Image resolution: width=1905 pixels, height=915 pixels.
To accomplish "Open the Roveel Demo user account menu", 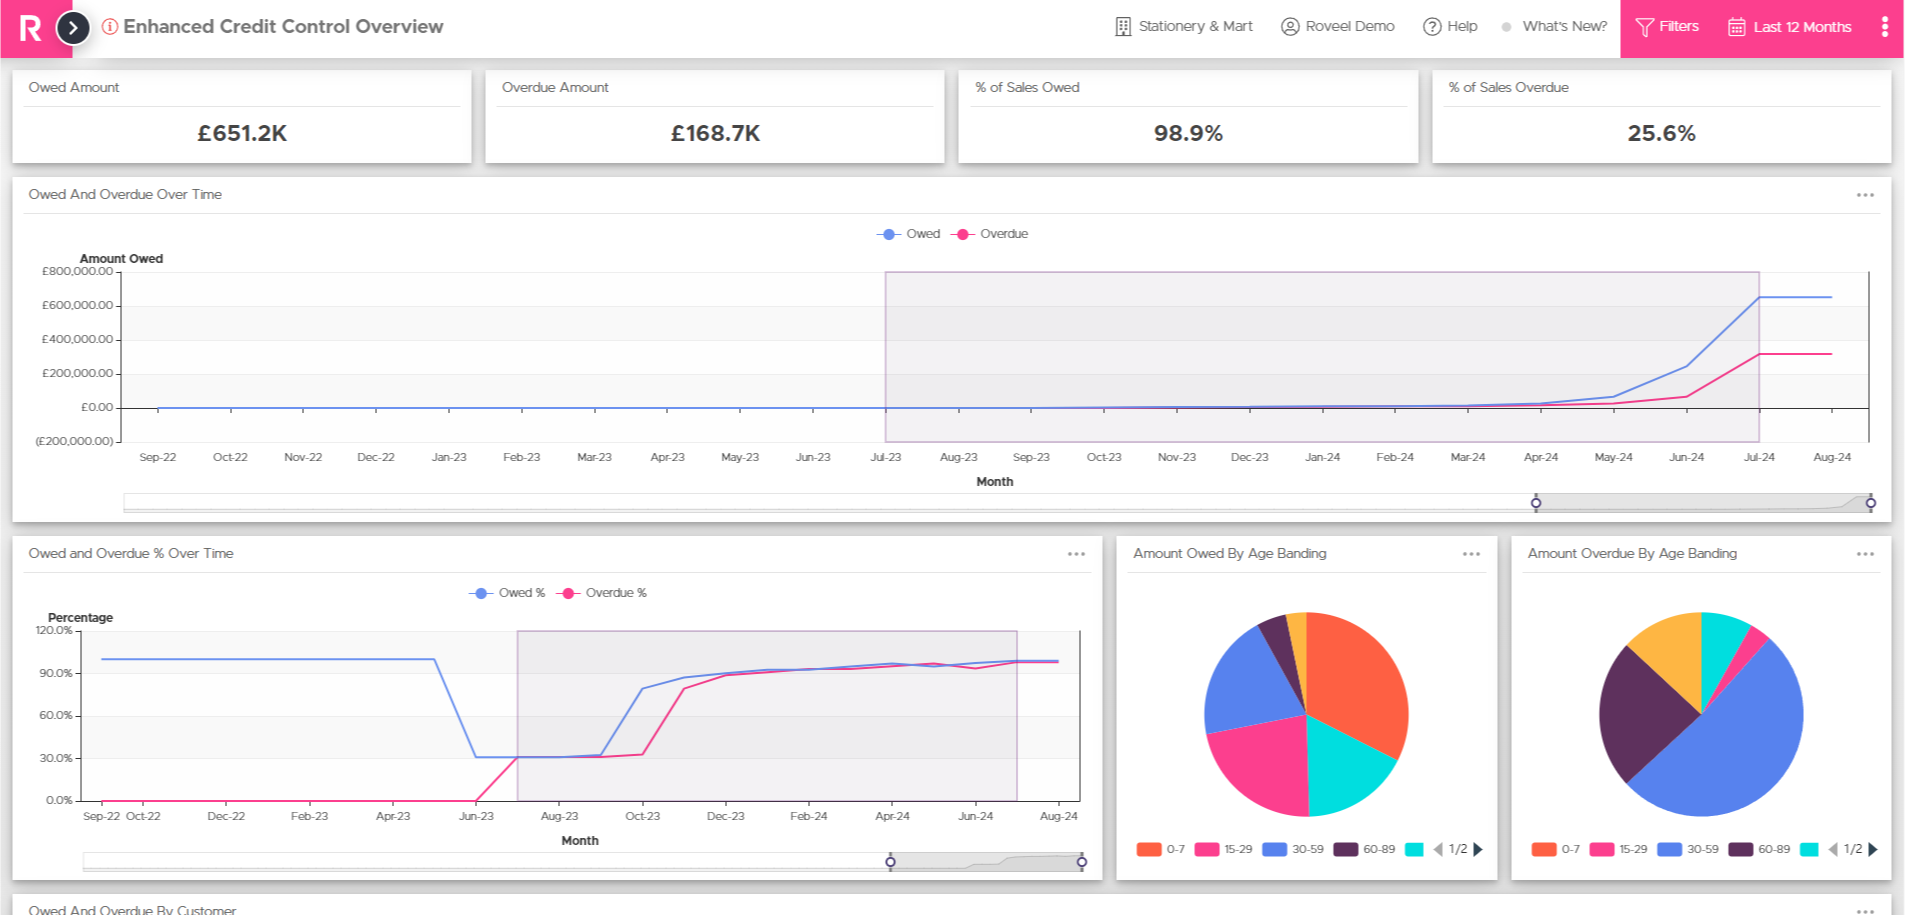I will (x=1338, y=27).
